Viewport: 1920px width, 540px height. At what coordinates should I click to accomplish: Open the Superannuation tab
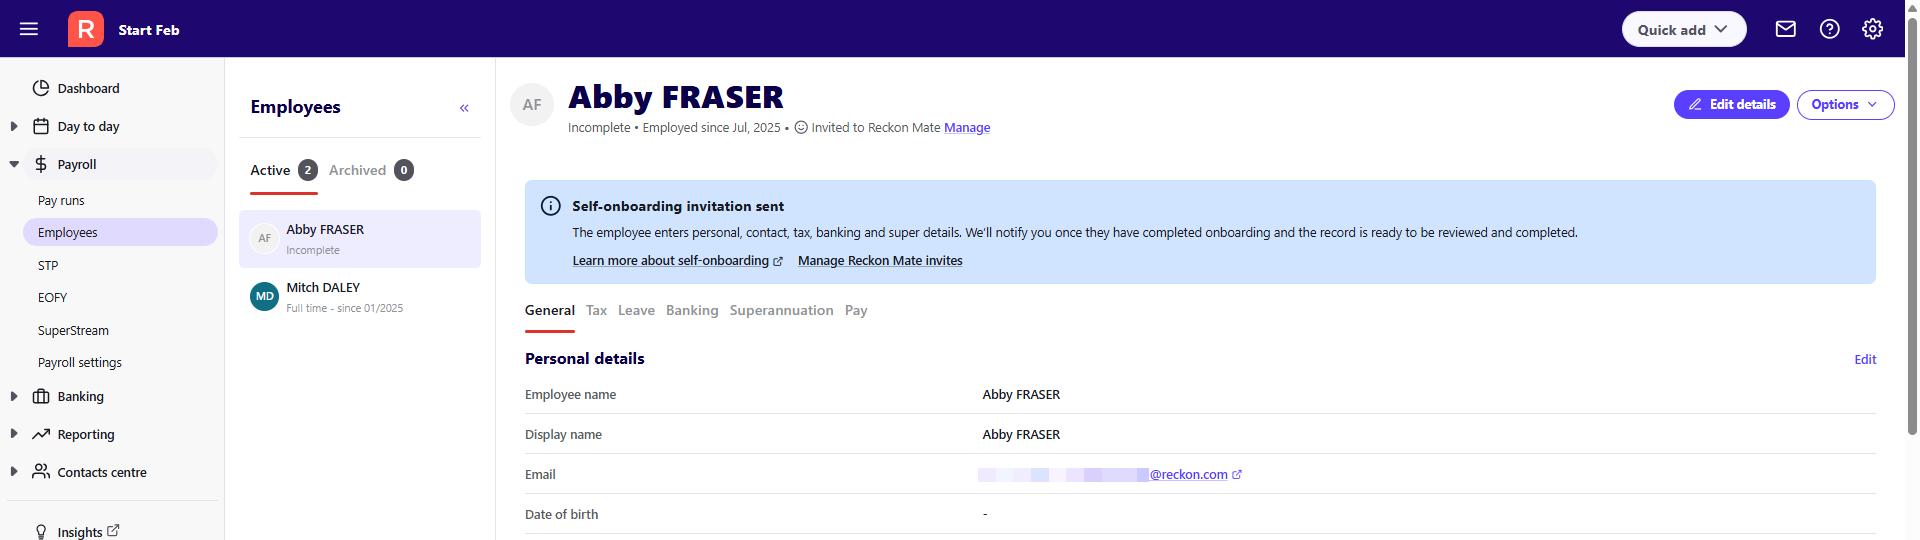[x=781, y=310]
